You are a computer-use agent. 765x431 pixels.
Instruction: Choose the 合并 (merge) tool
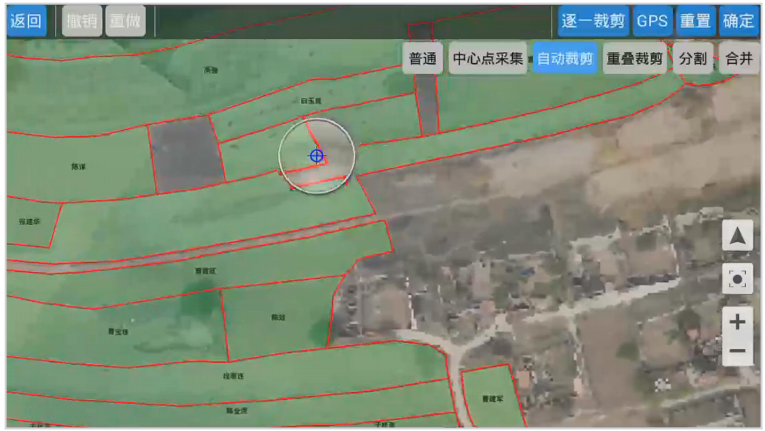click(x=738, y=59)
